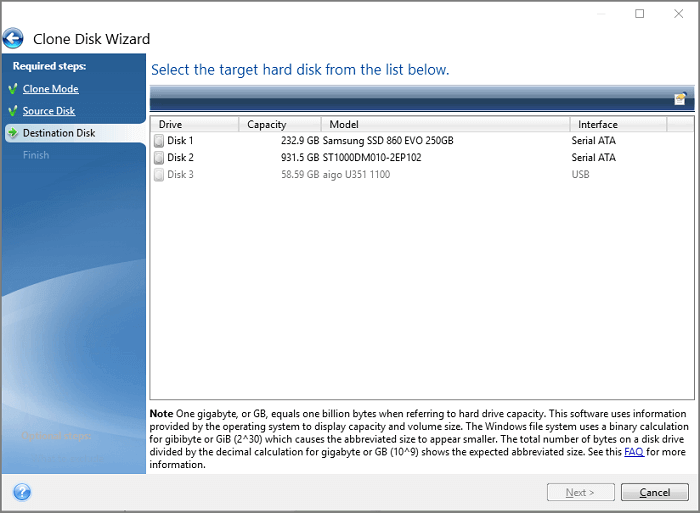Click the Disk 2 drive icon
700x513 pixels.
(x=159, y=158)
